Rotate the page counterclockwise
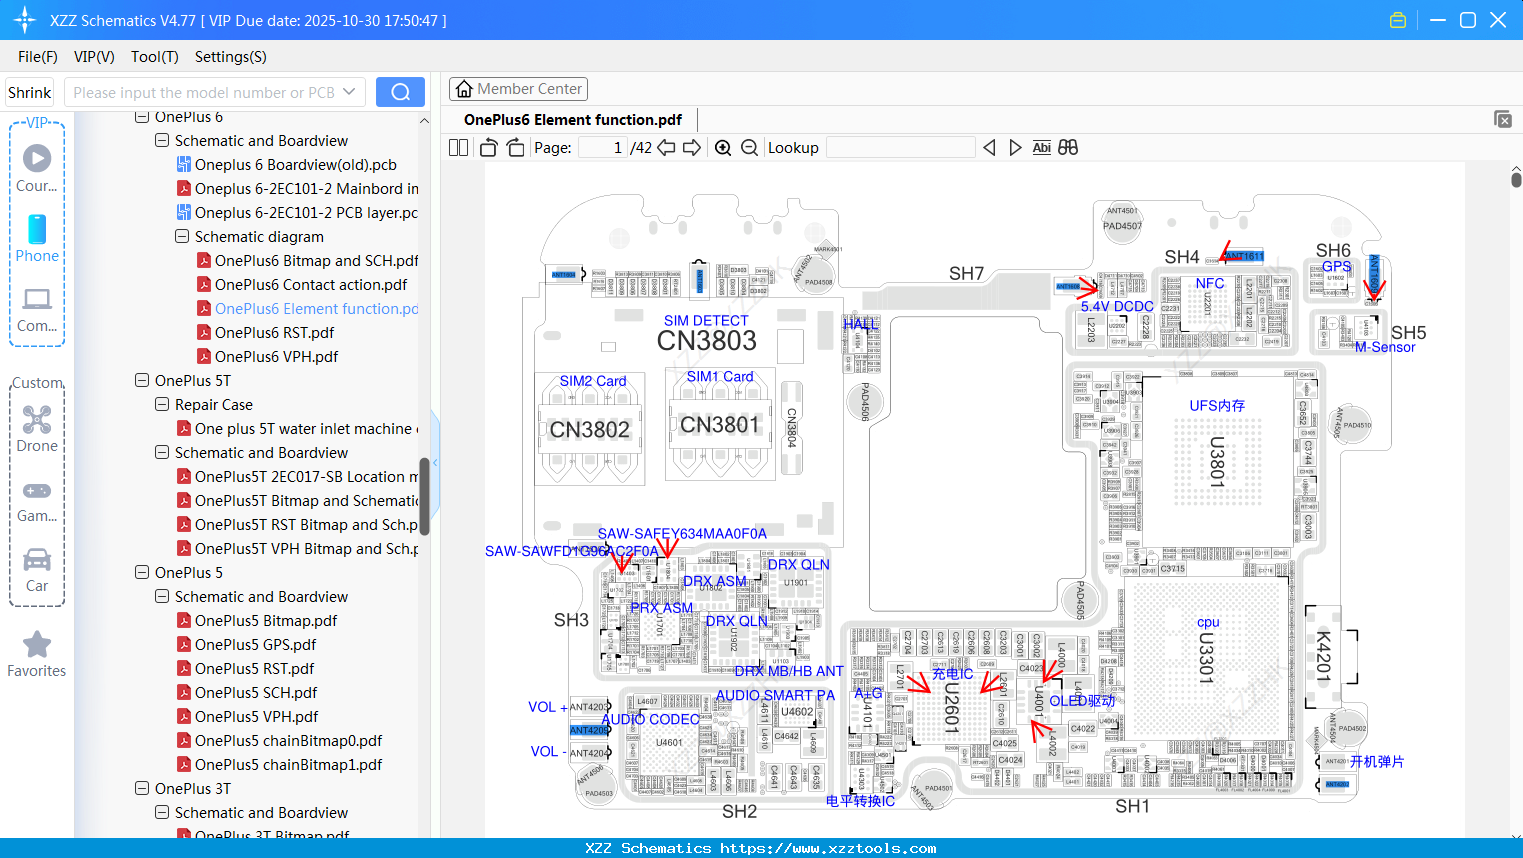 click(489, 148)
